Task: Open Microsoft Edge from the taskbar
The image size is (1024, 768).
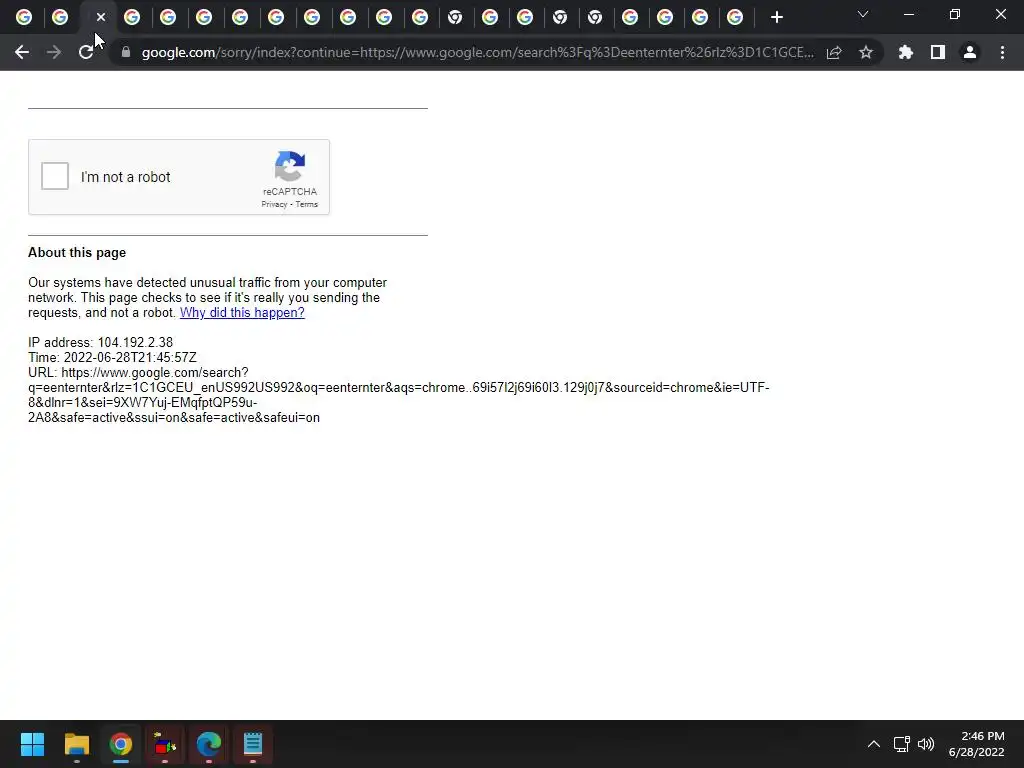Action: [x=209, y=744]
